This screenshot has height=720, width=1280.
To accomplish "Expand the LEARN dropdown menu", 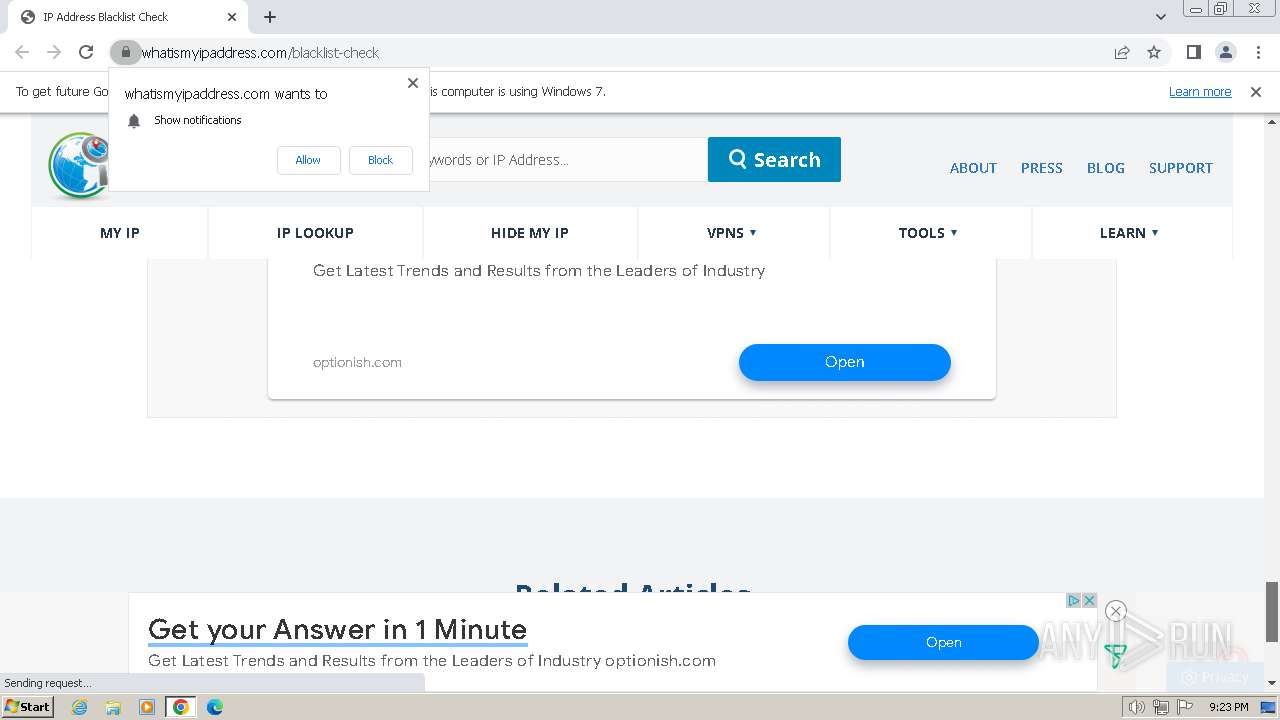I will tap(1129, 233).
